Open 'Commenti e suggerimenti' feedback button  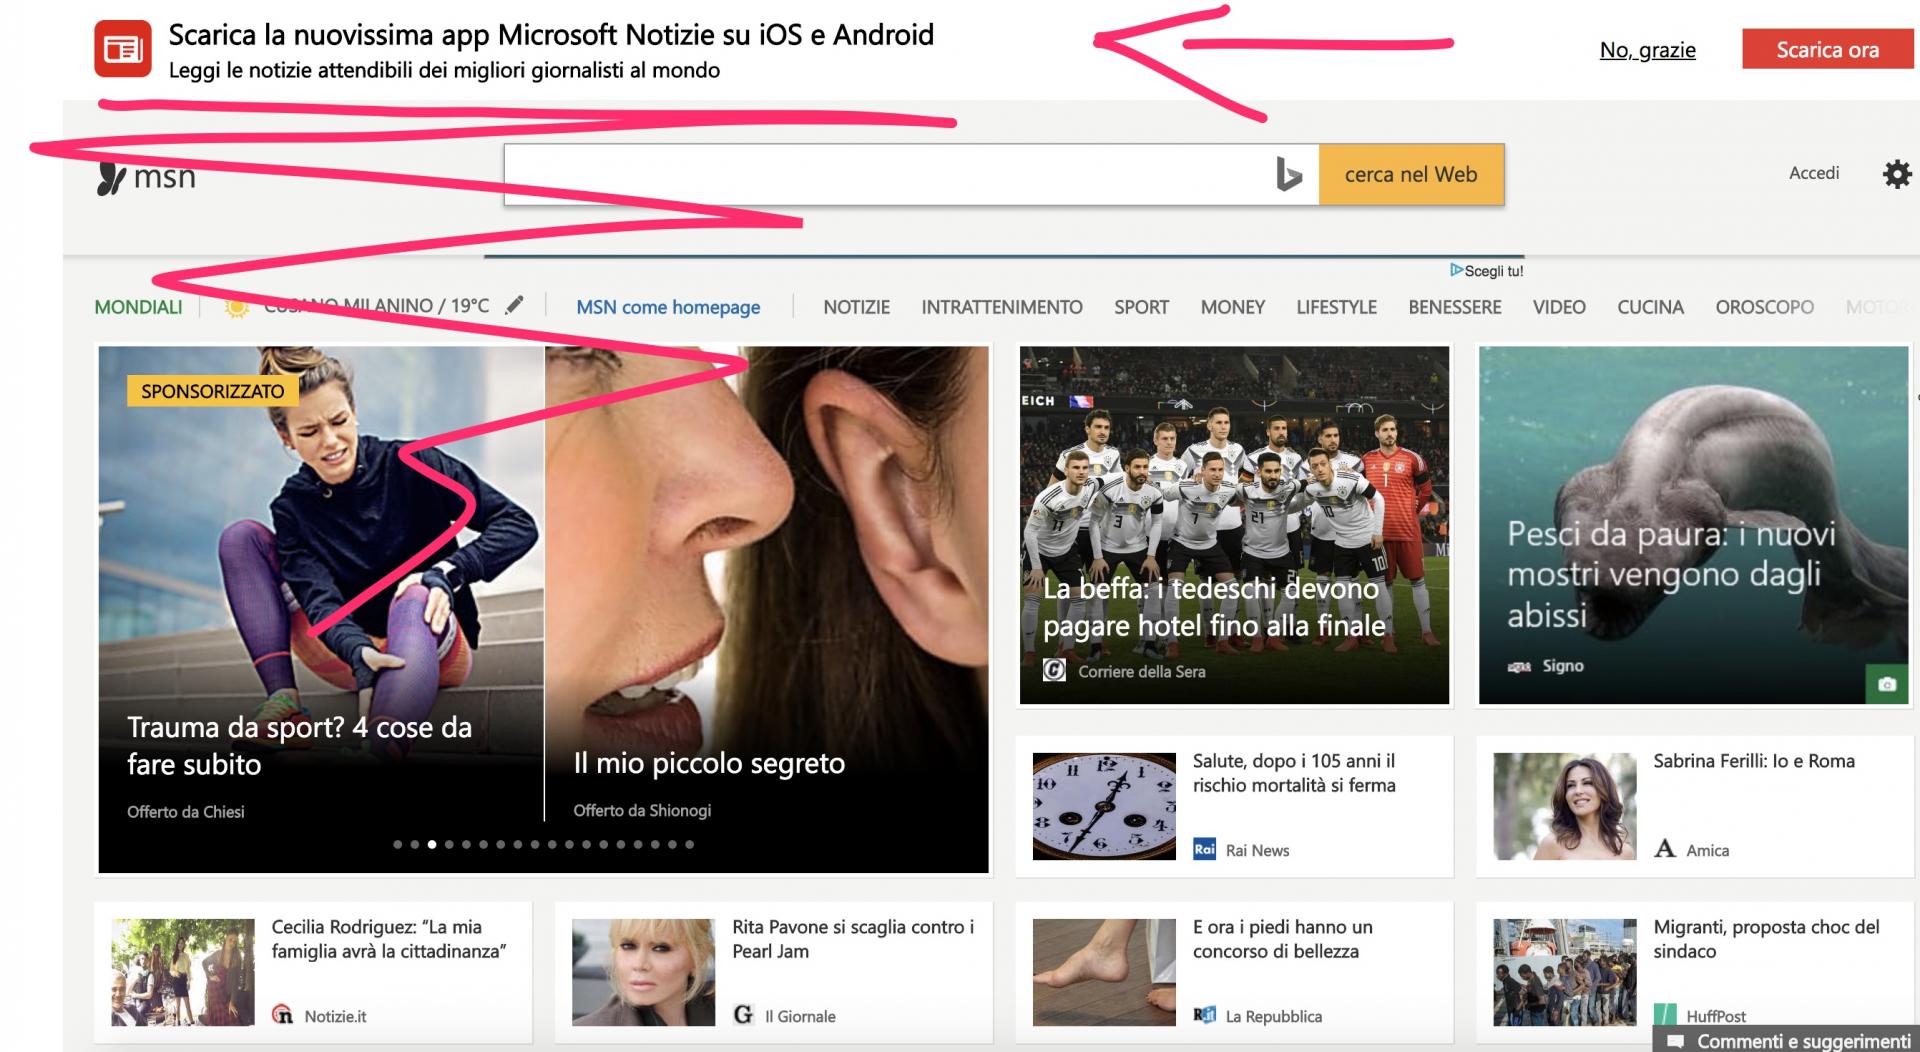[x=1786, y=1041]
